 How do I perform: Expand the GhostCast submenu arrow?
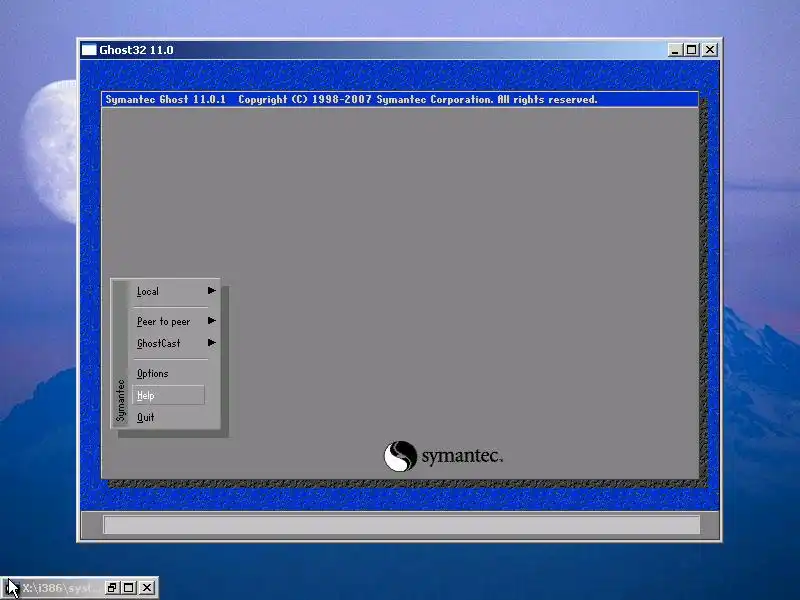[x=211, y=343]
